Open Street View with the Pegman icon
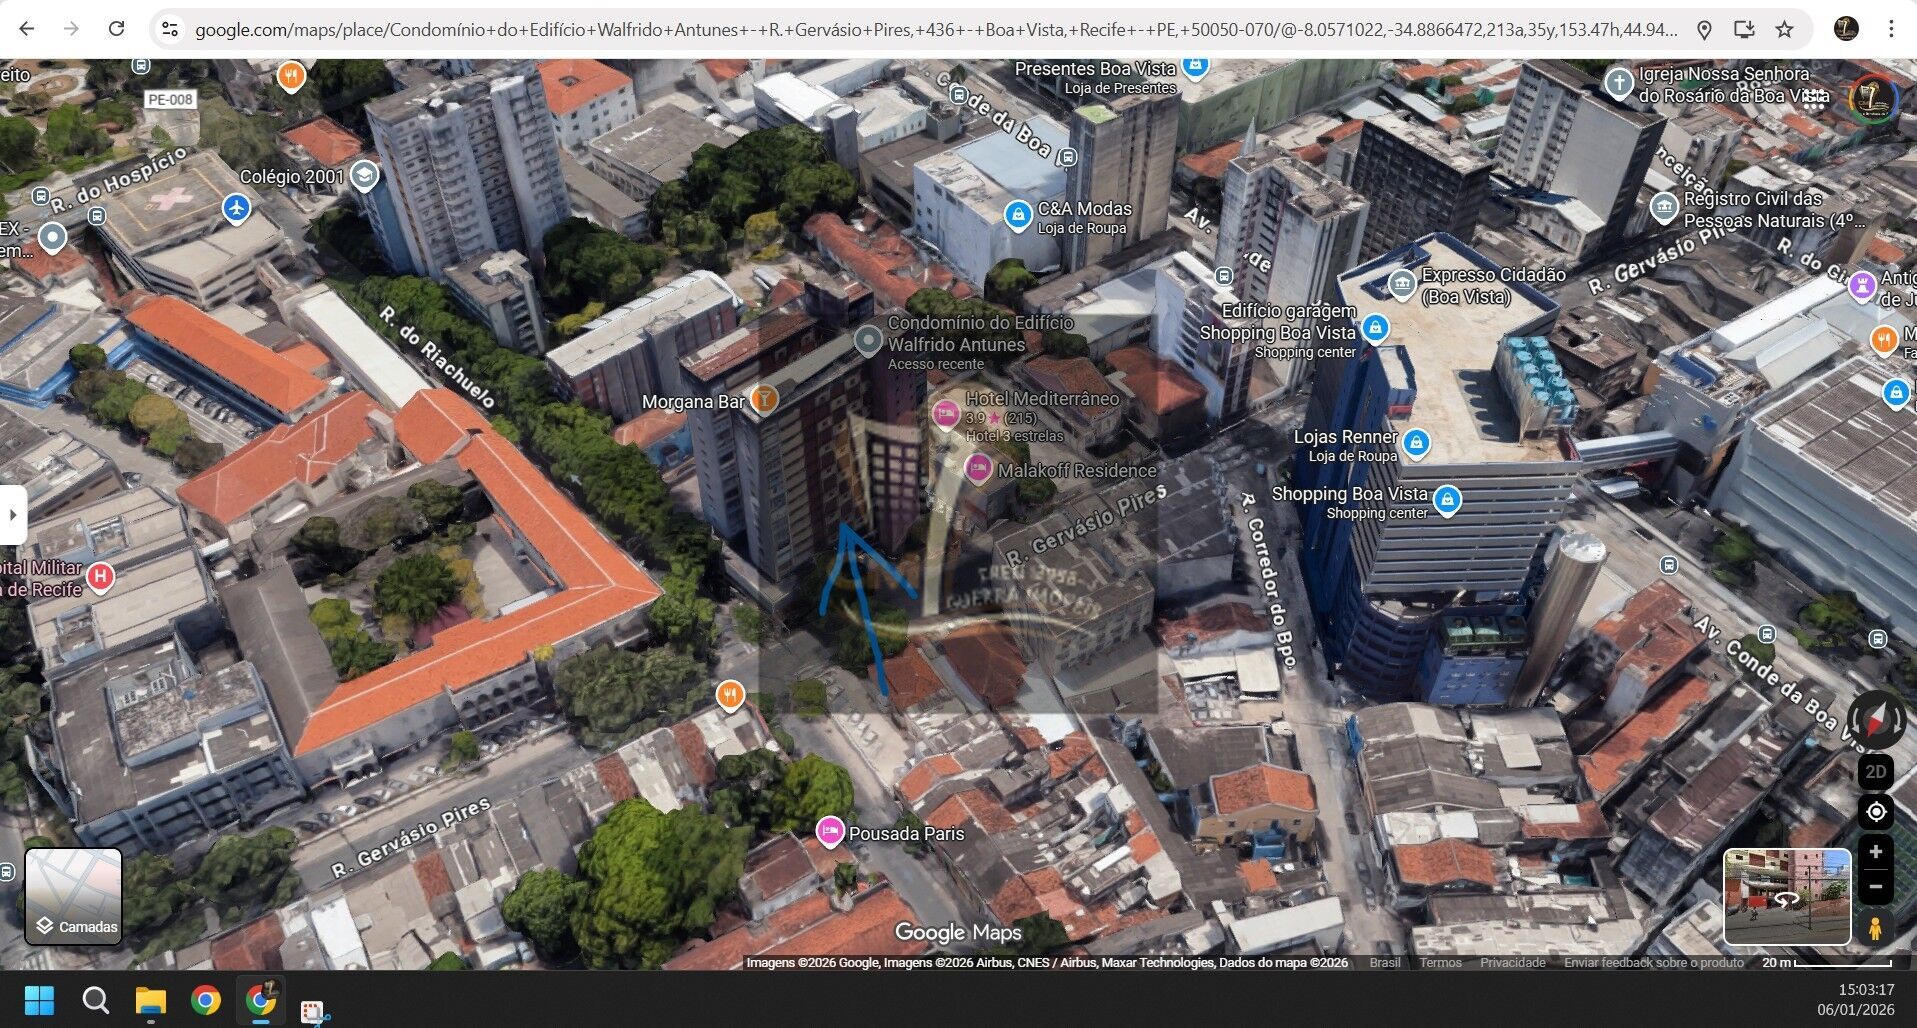This screenshot has height=1028, width=1917. point(1875,928)
